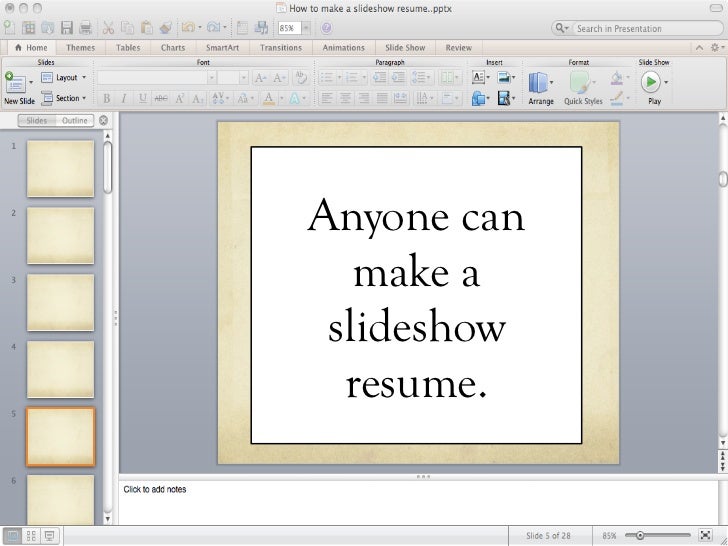The image size is (728, 546).
Task: Switch to Slides pane button
Action: pos(37,121)
